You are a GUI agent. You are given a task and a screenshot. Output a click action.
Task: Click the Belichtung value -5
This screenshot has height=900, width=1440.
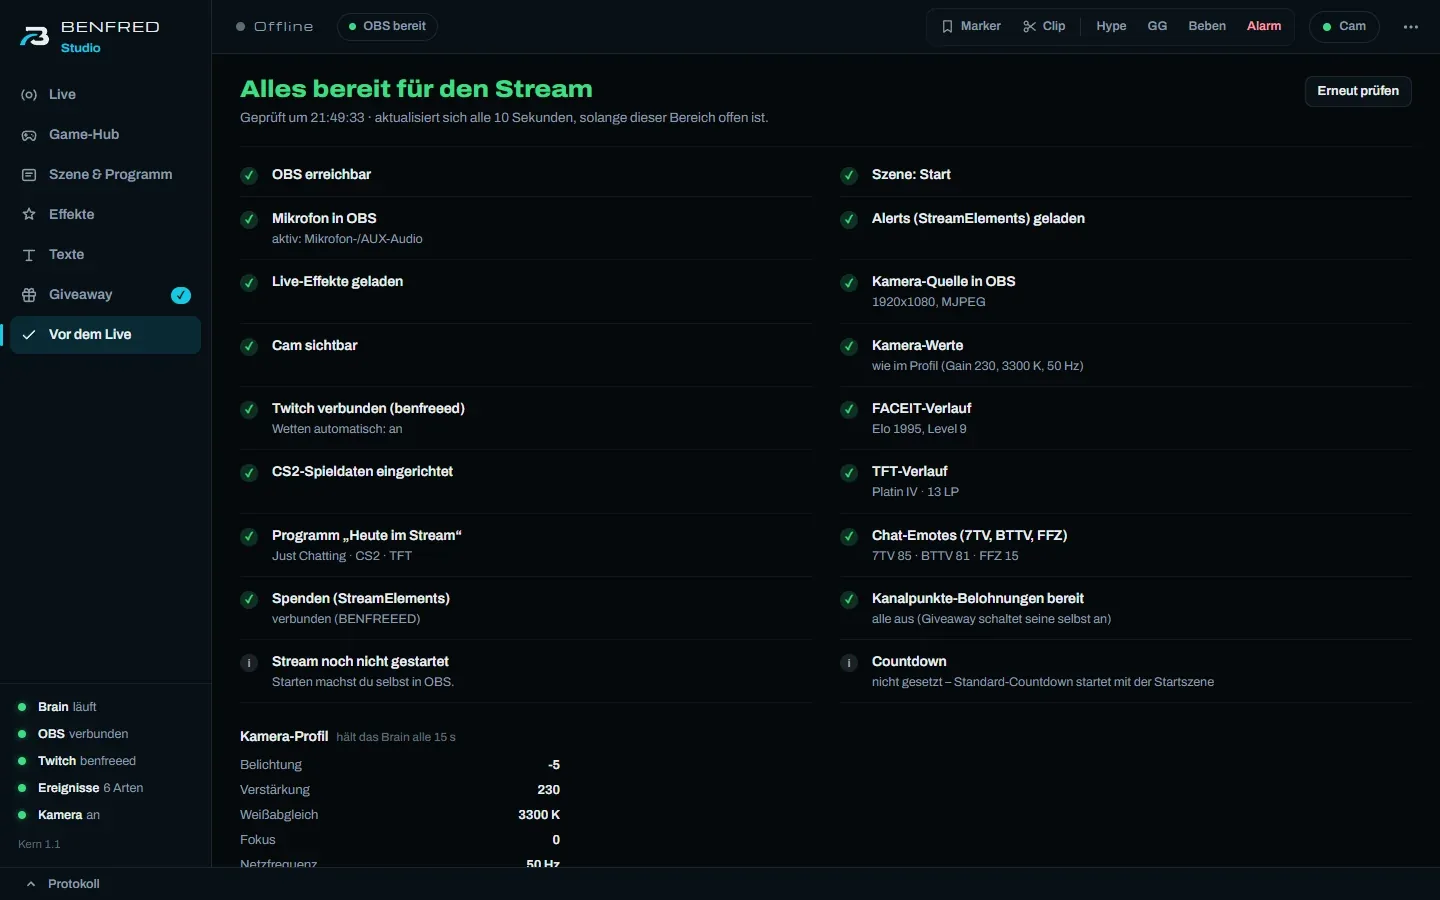554,765
